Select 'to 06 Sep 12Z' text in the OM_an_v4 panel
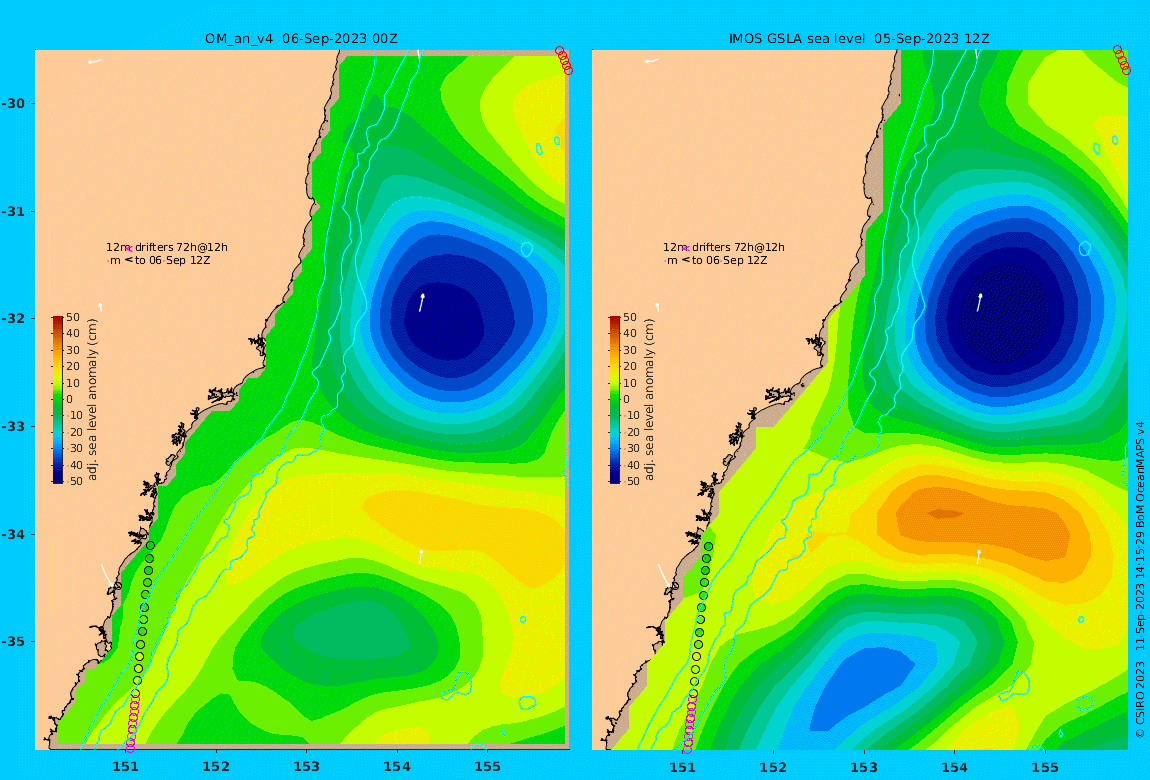Screen dimensions: 1150x780 pos(173,260)
